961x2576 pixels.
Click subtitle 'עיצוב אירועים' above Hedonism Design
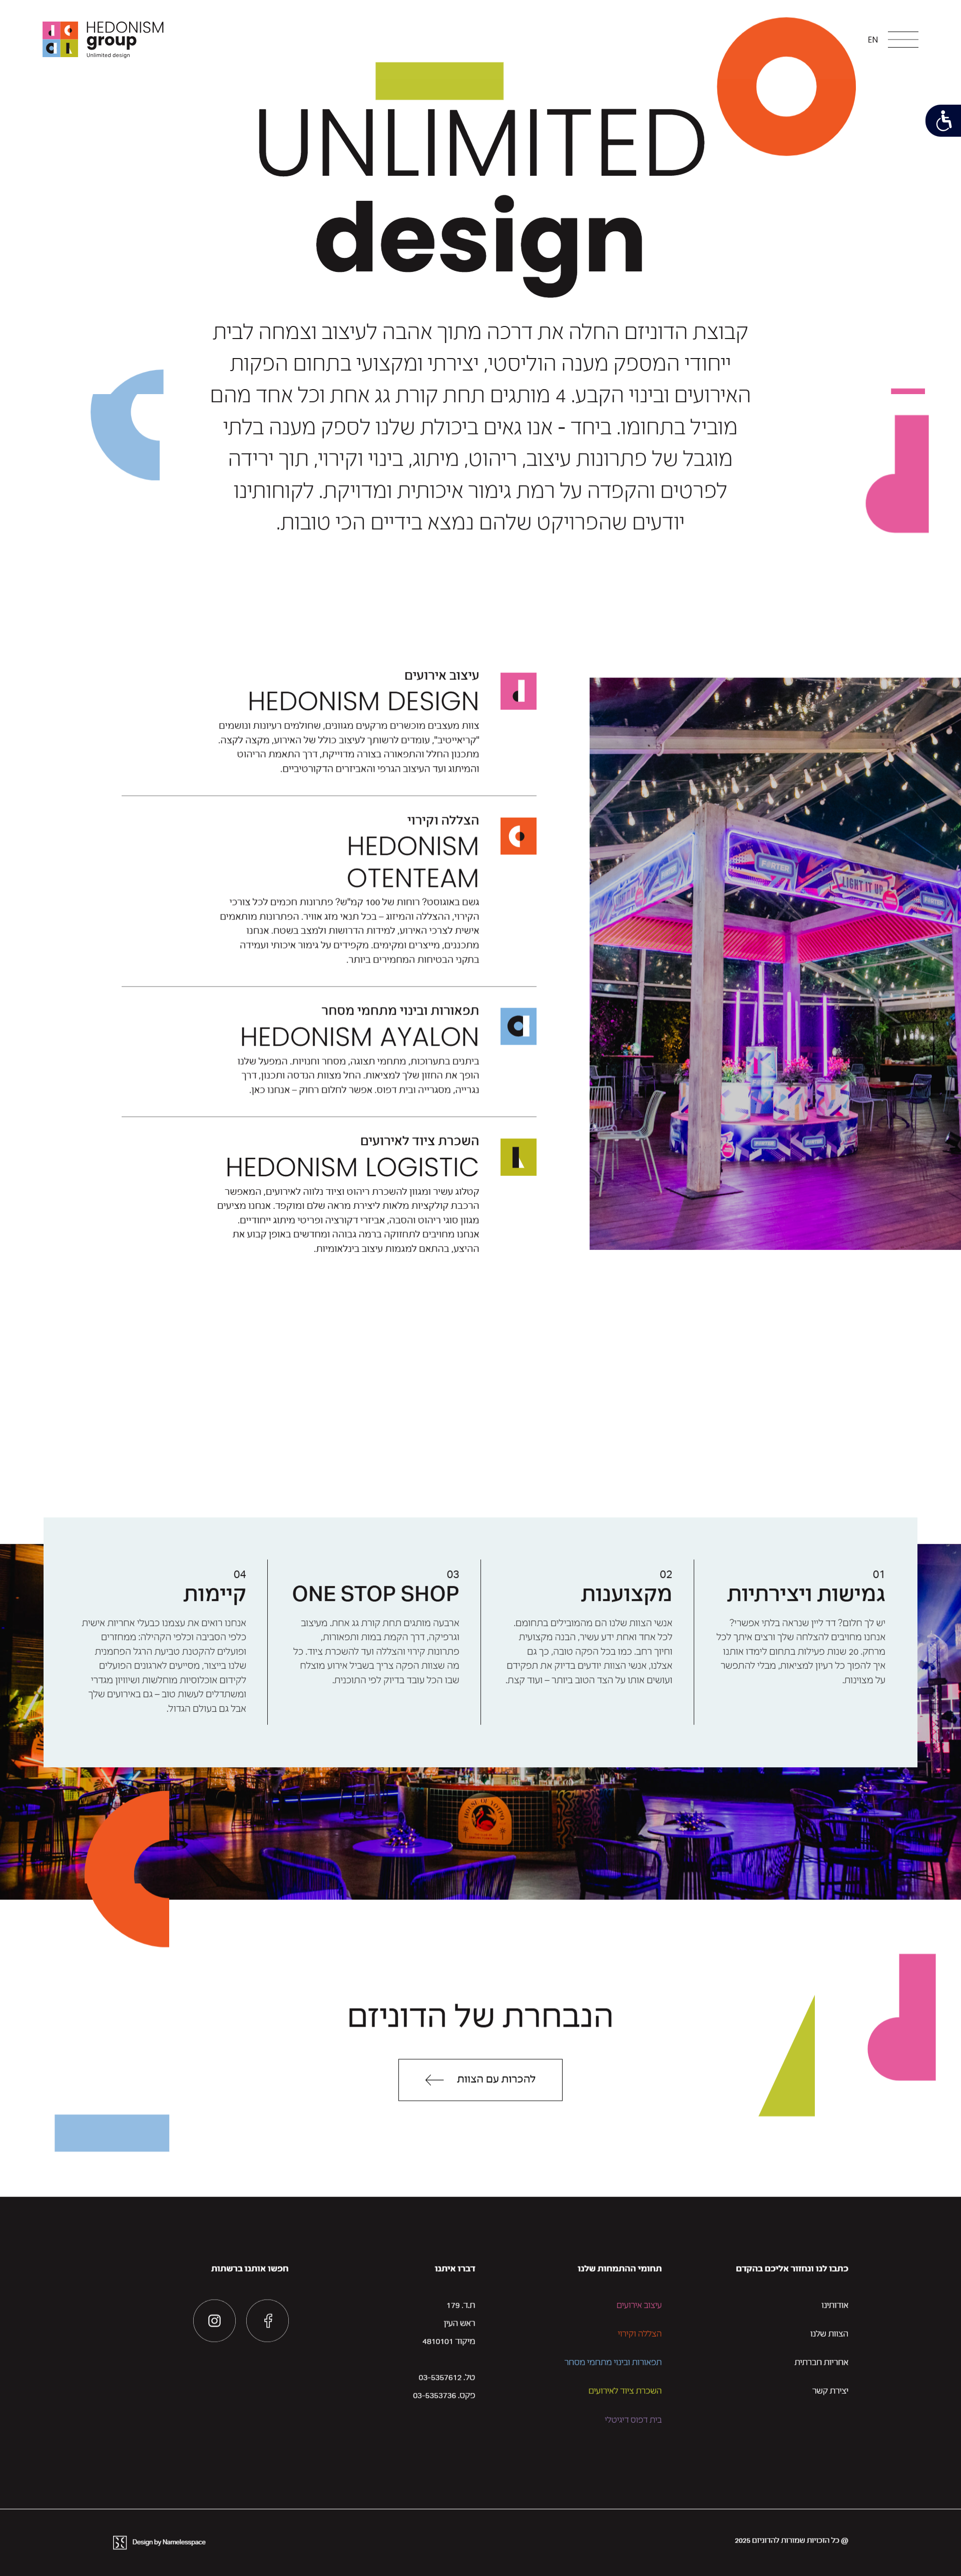[442, 675]
